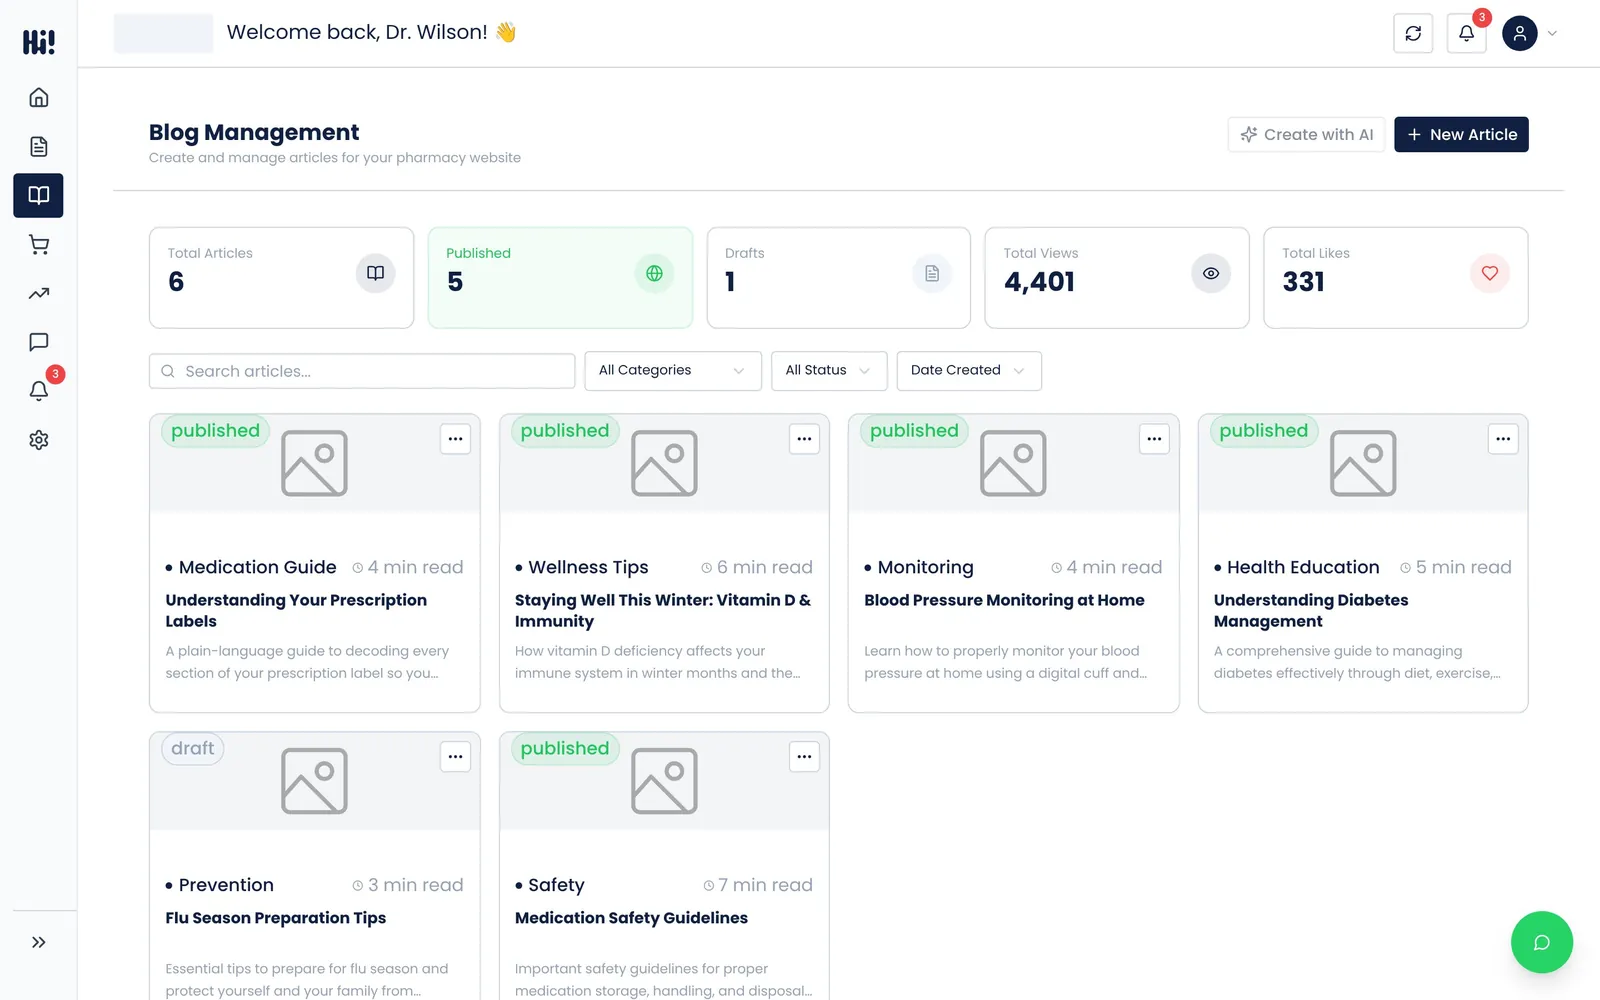
Task: Open options menu for Safety article
Action: [804, 757]
